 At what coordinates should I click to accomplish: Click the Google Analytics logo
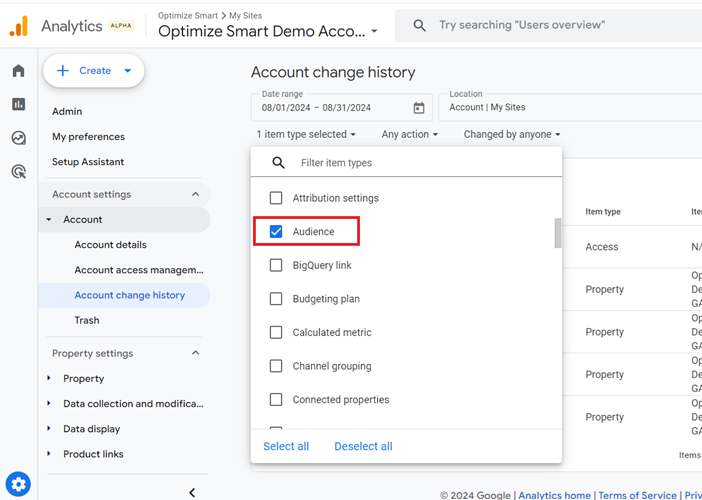click(18, 26)
